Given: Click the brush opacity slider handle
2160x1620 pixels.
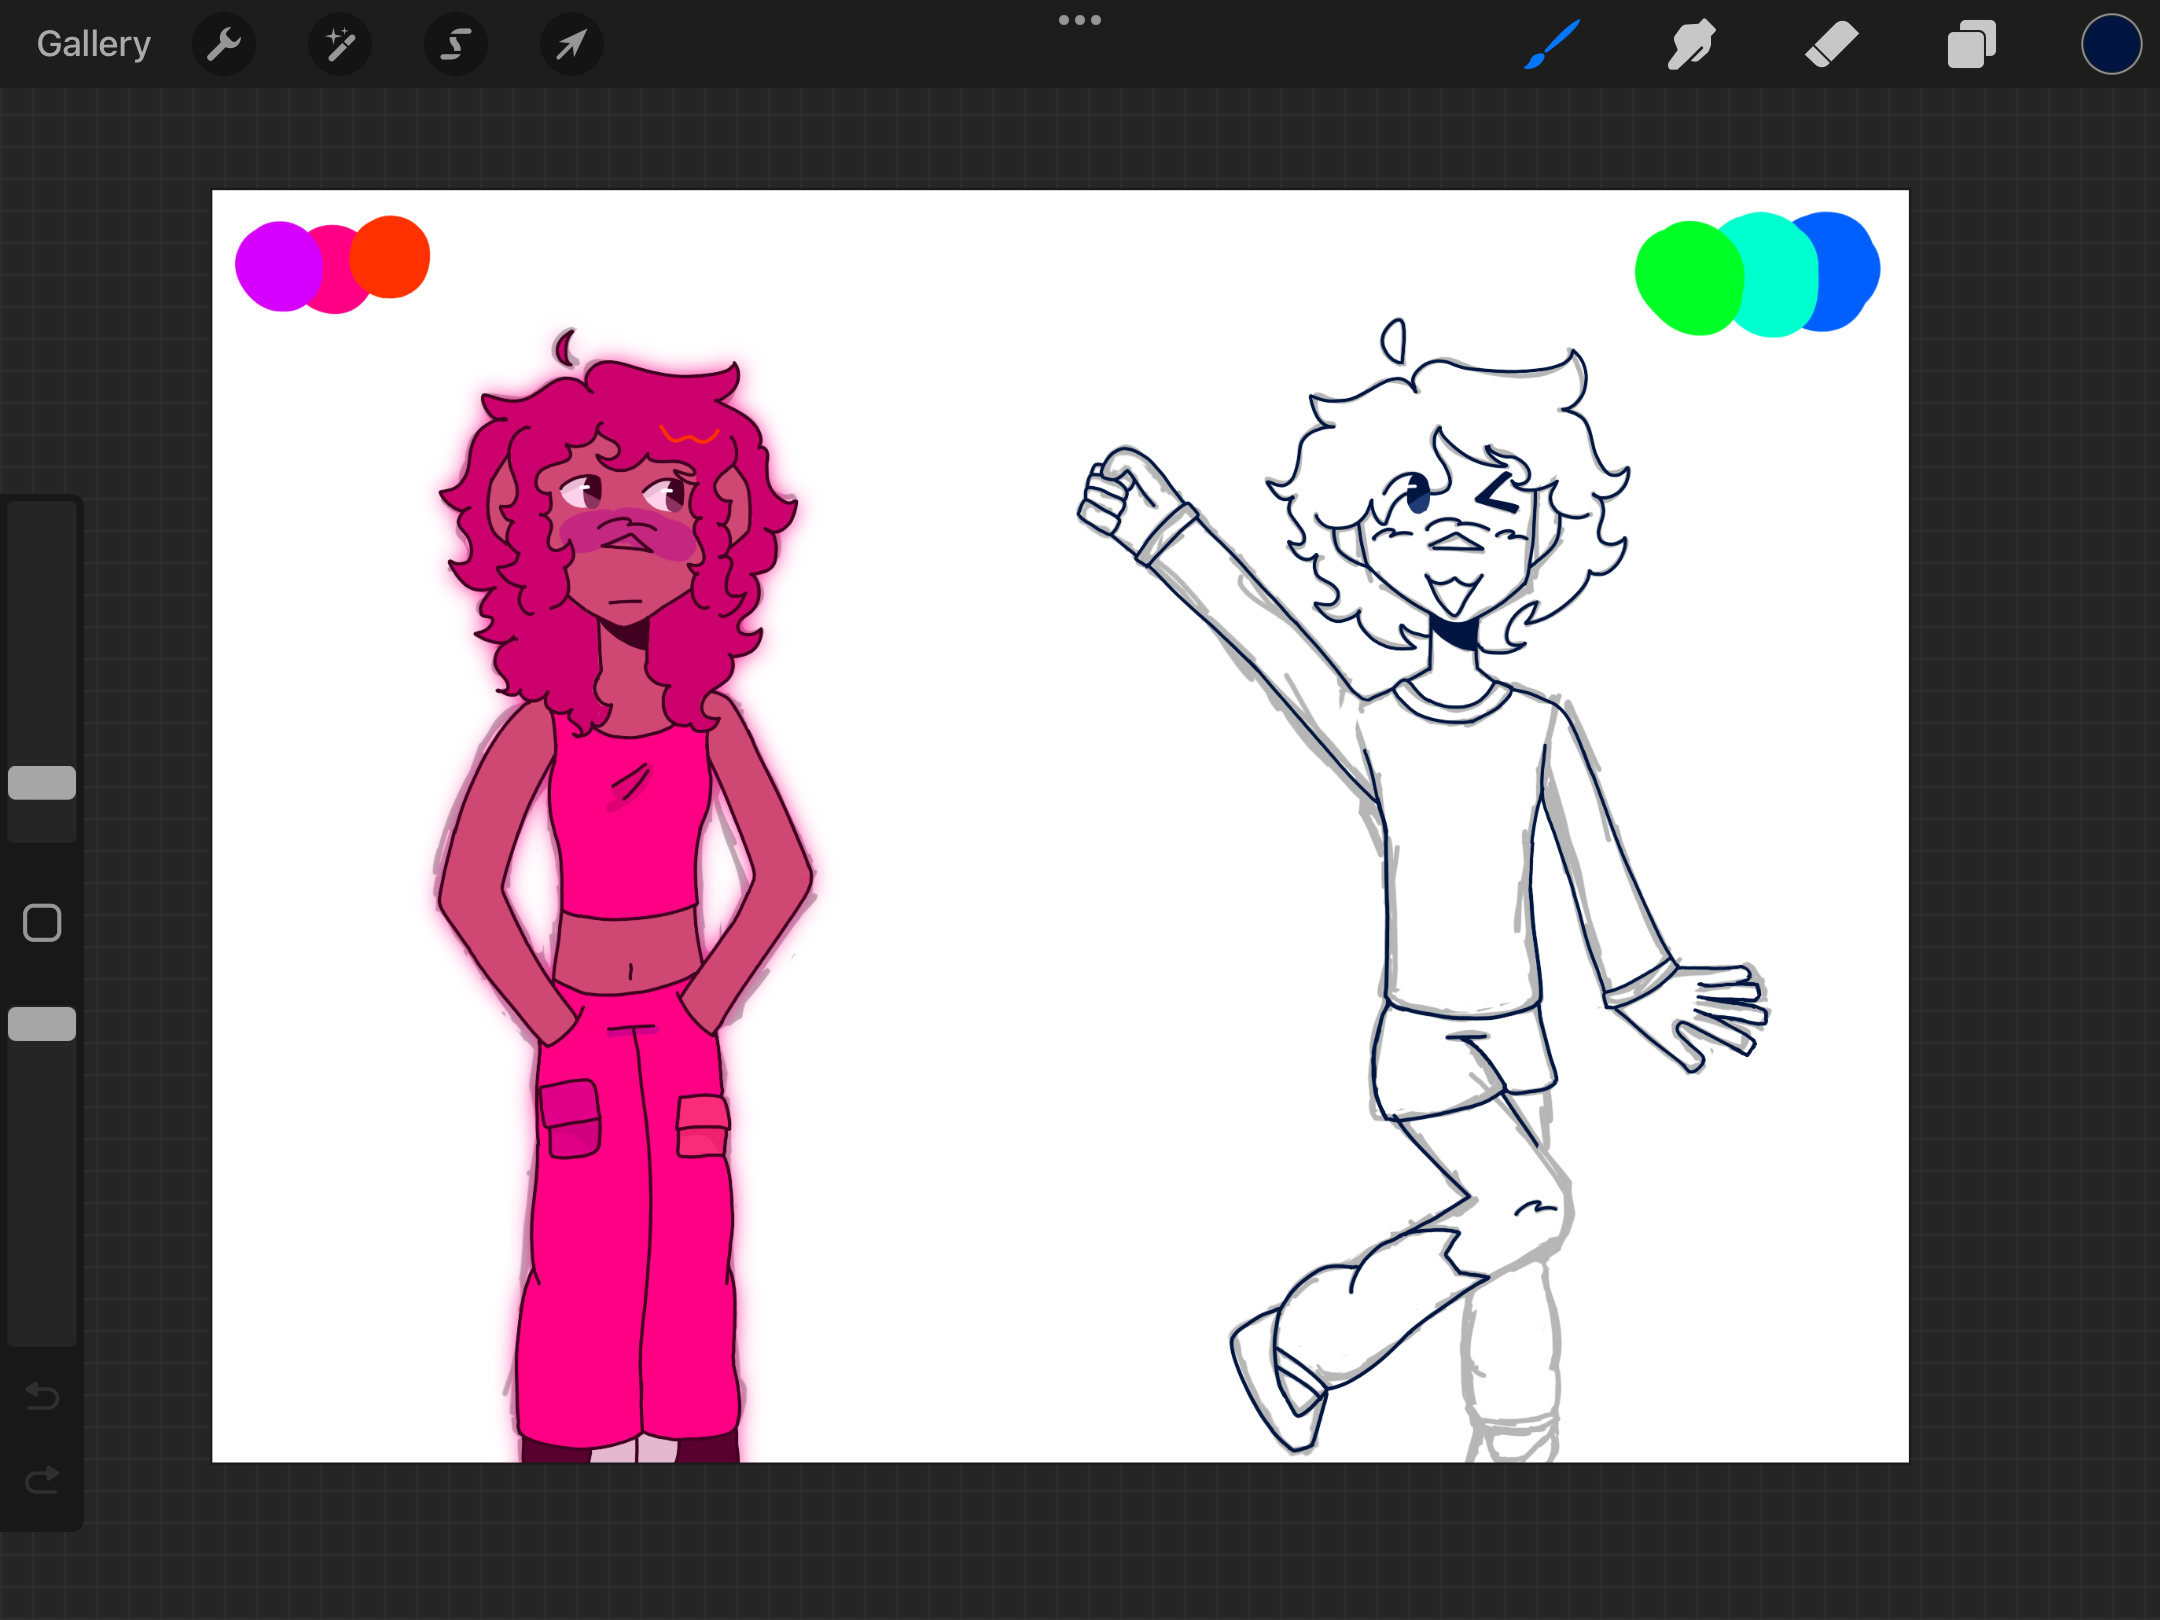Looking at the screenshot, I should (x=42, y=1024).
